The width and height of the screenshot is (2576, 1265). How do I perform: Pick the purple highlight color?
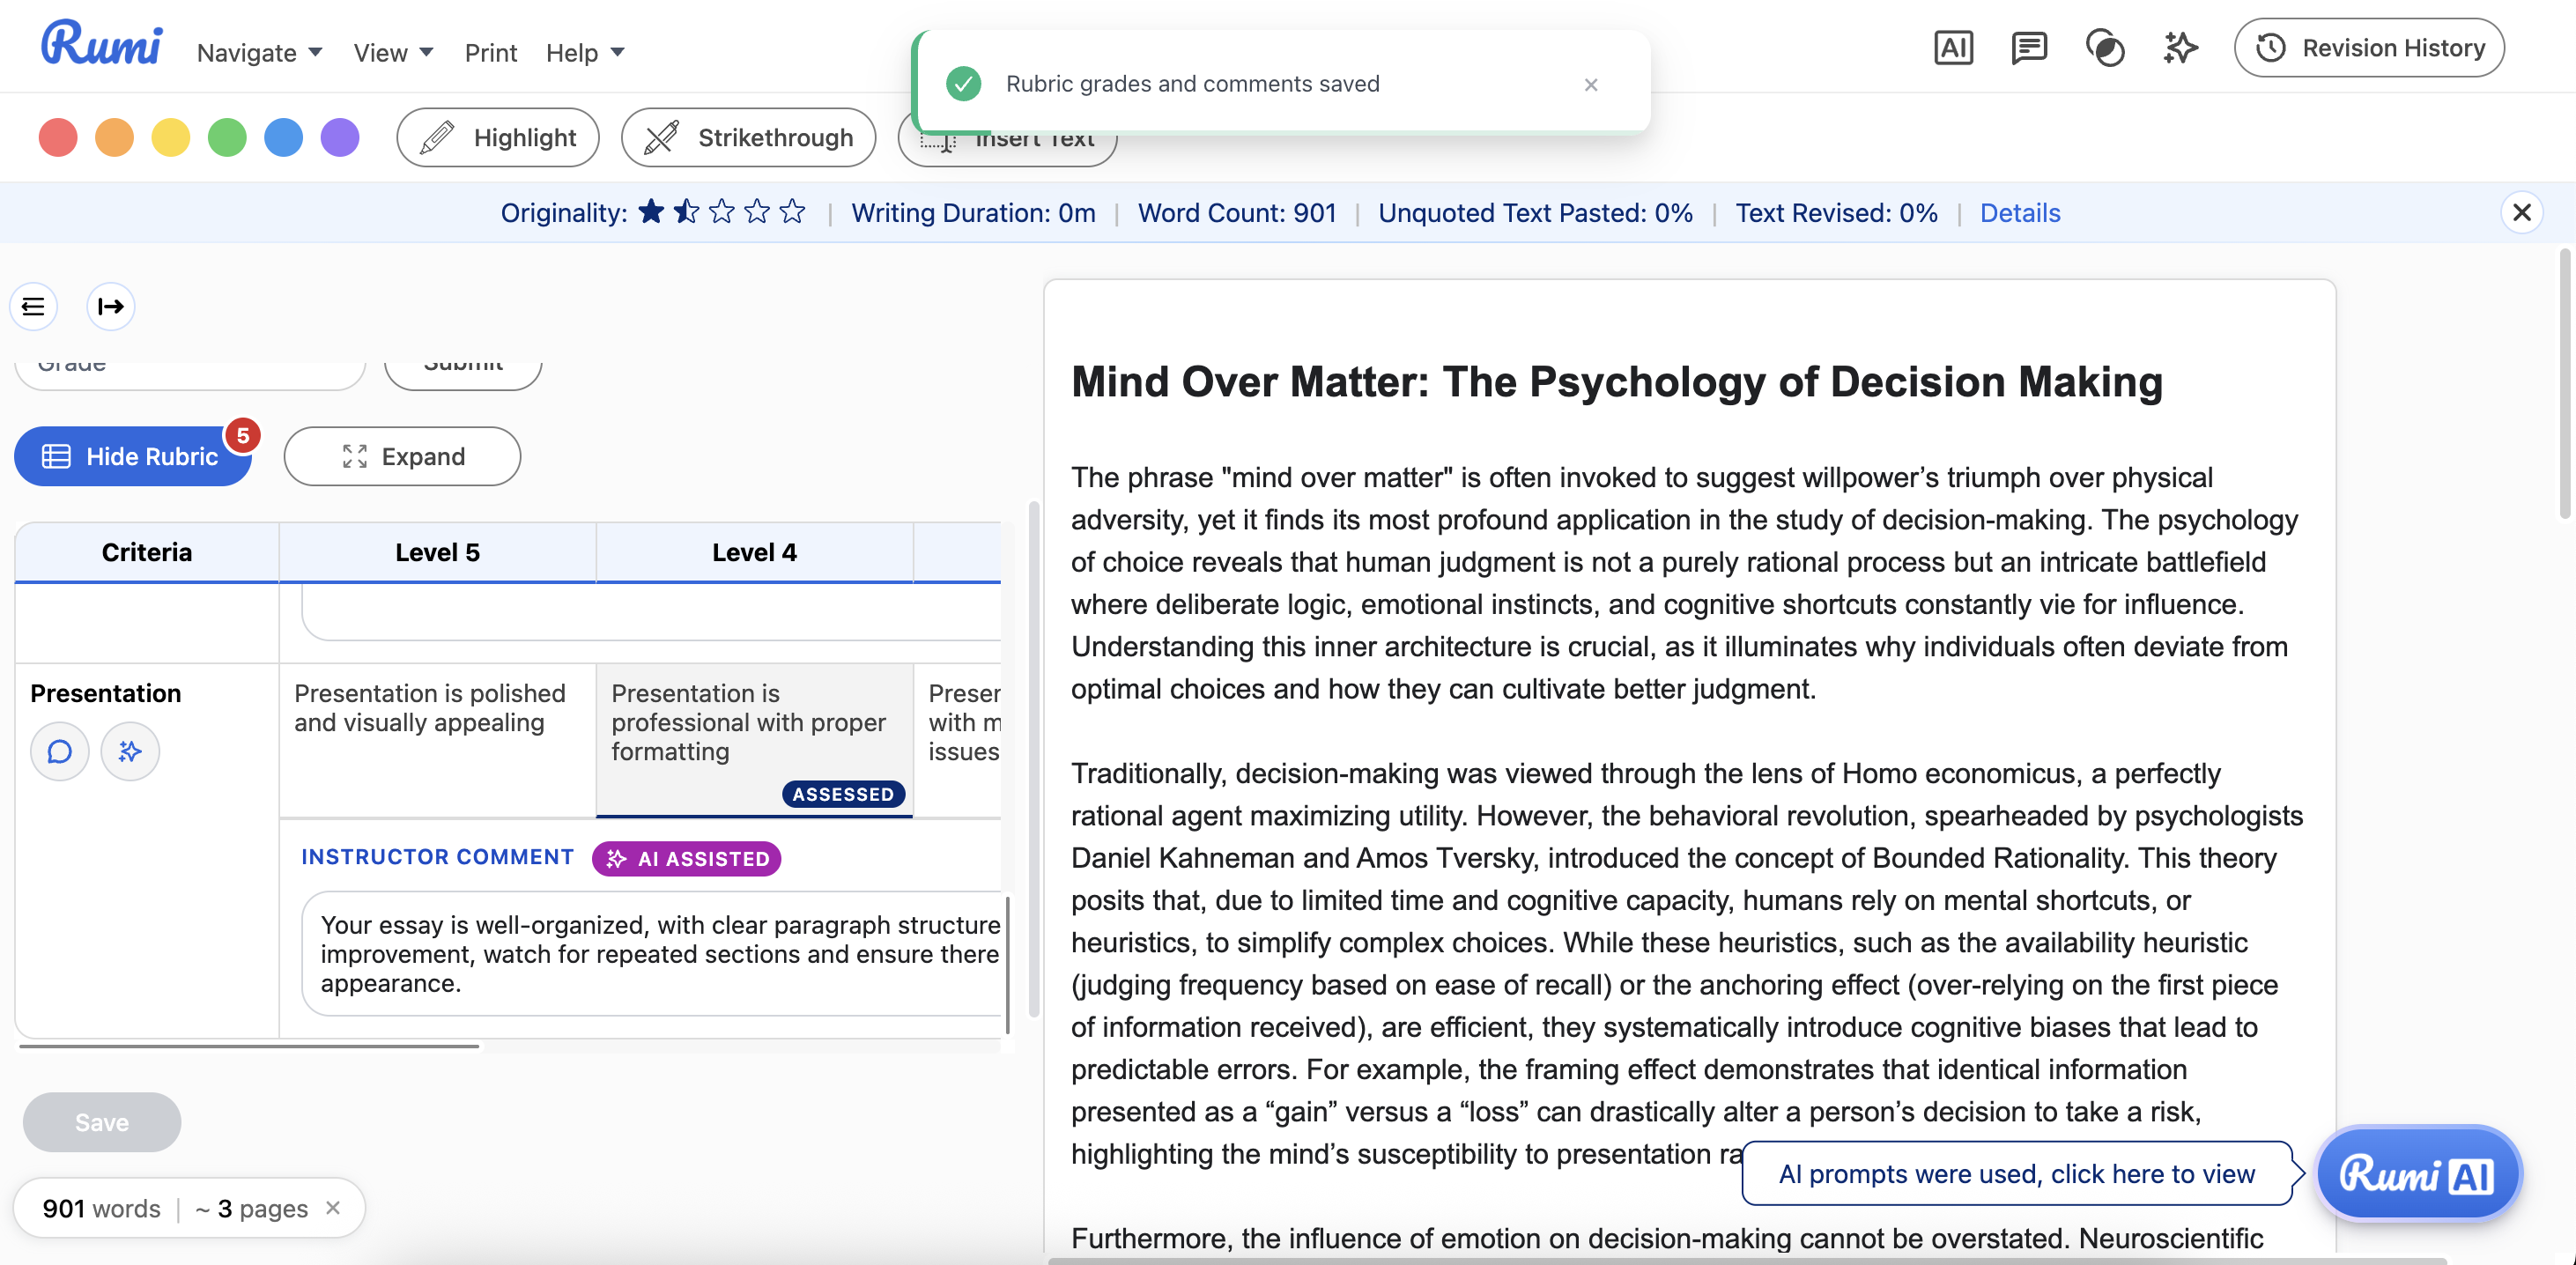pos(340,137)
